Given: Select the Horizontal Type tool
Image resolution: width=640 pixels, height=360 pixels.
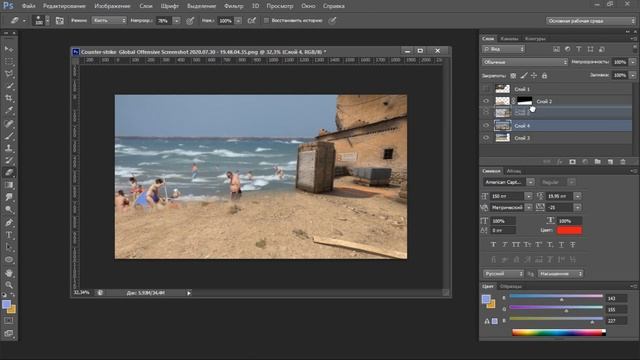Looking at the screenshot, I should pos(9,235).
